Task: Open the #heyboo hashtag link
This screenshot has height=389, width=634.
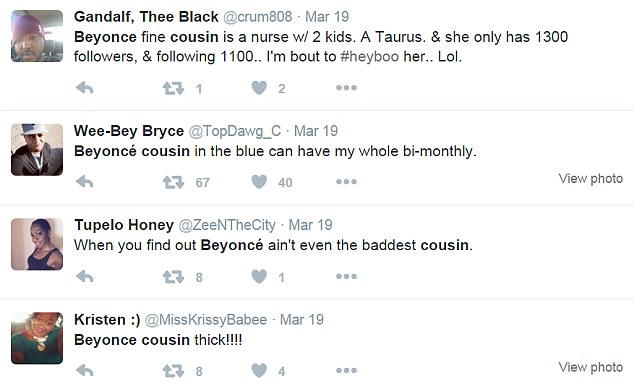Action: (x=370, y=56)
